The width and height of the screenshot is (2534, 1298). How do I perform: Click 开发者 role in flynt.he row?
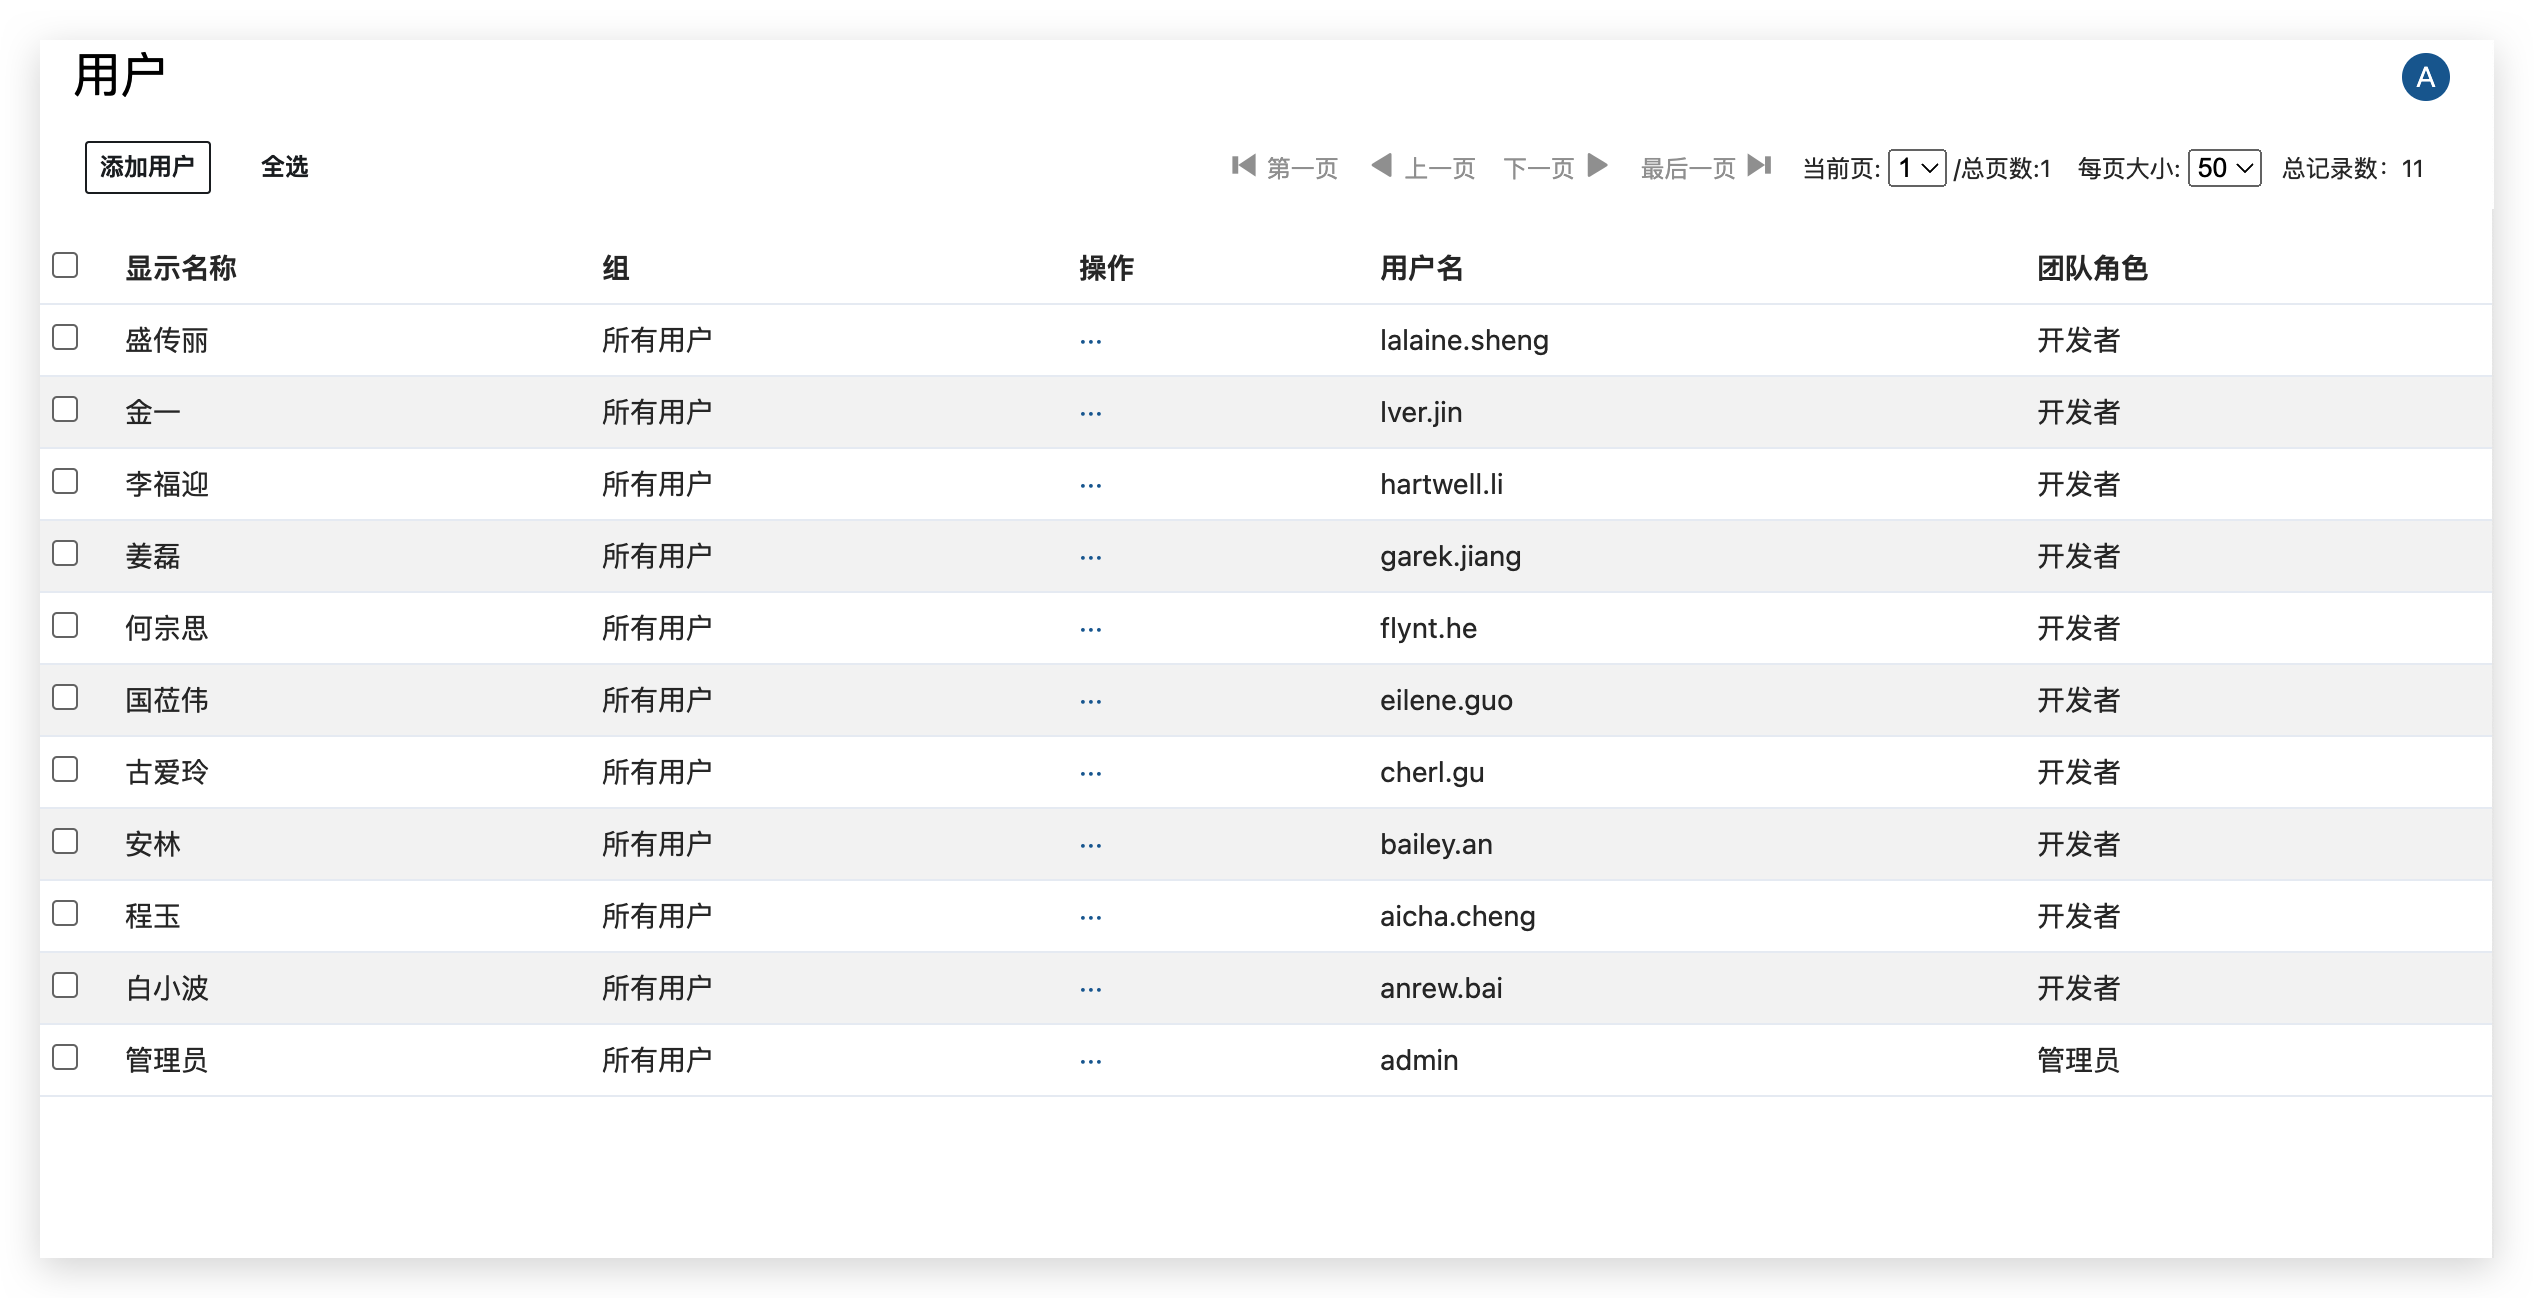pos(2079,629)
